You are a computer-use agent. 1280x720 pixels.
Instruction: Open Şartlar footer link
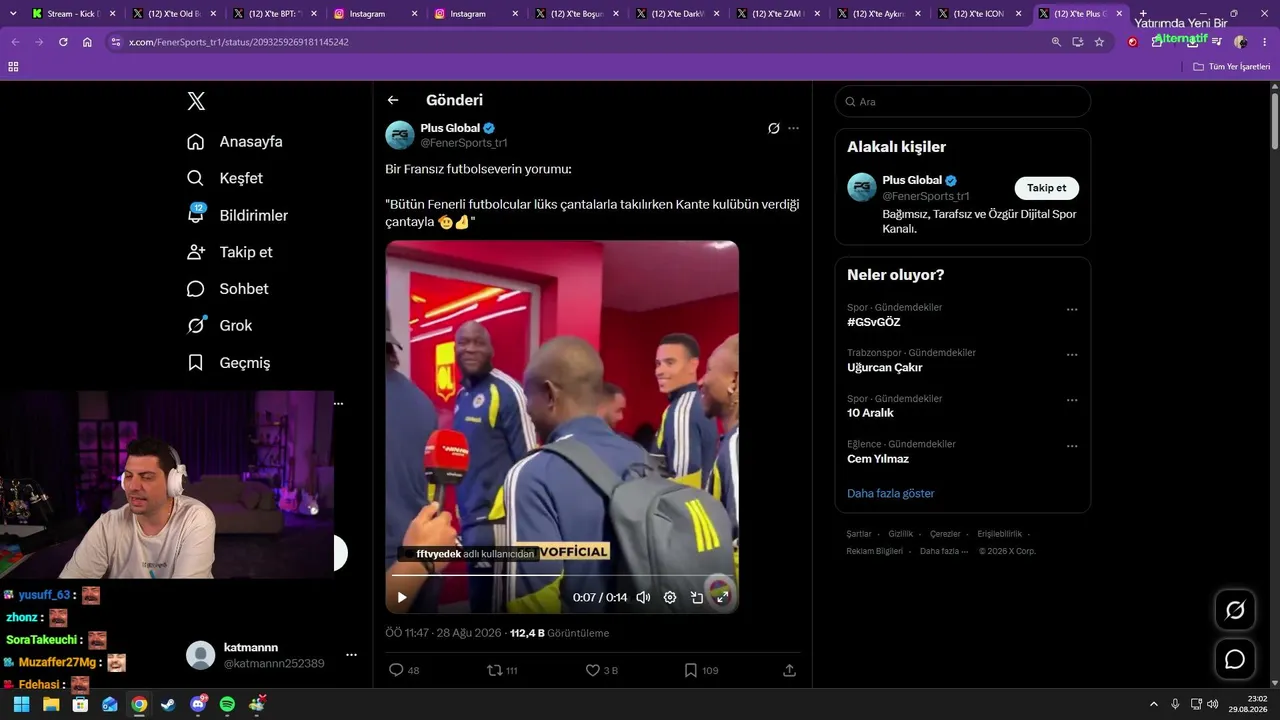tap(859, 534)
